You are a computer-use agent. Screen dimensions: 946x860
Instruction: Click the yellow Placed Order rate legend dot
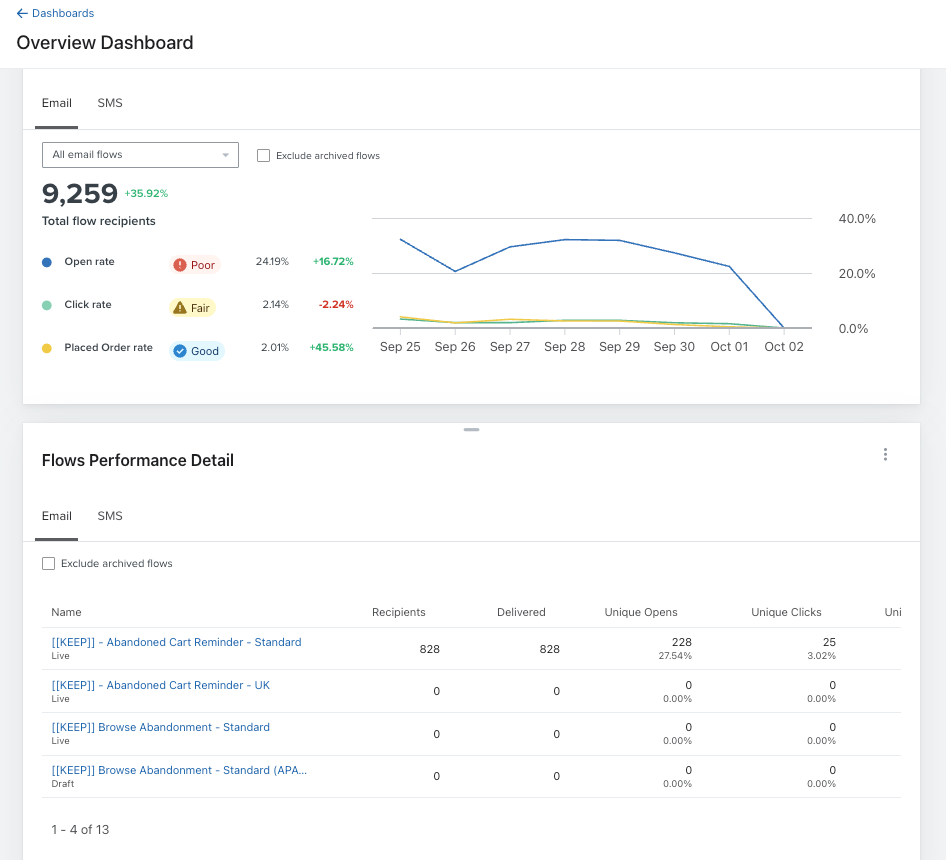(x=46, y=348)
